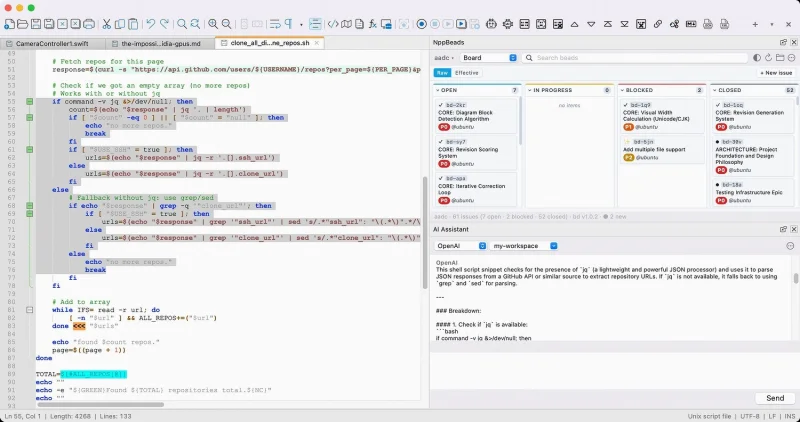
Task: Close the clone_all_di..ne_repos.sh tab
Action: click(x=317, y=43)
